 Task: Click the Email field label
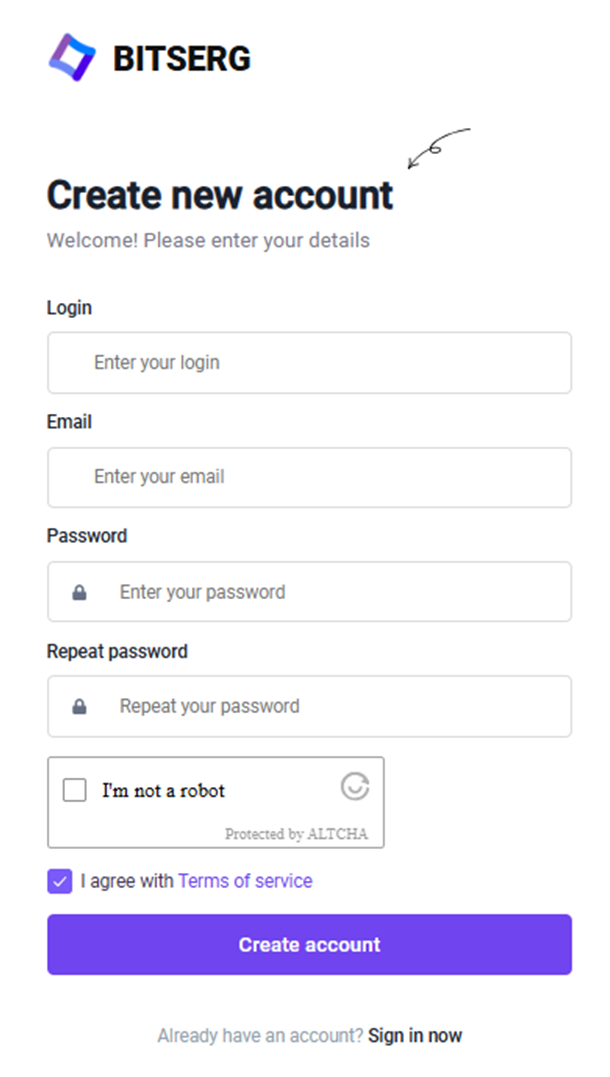click(69, 422)
